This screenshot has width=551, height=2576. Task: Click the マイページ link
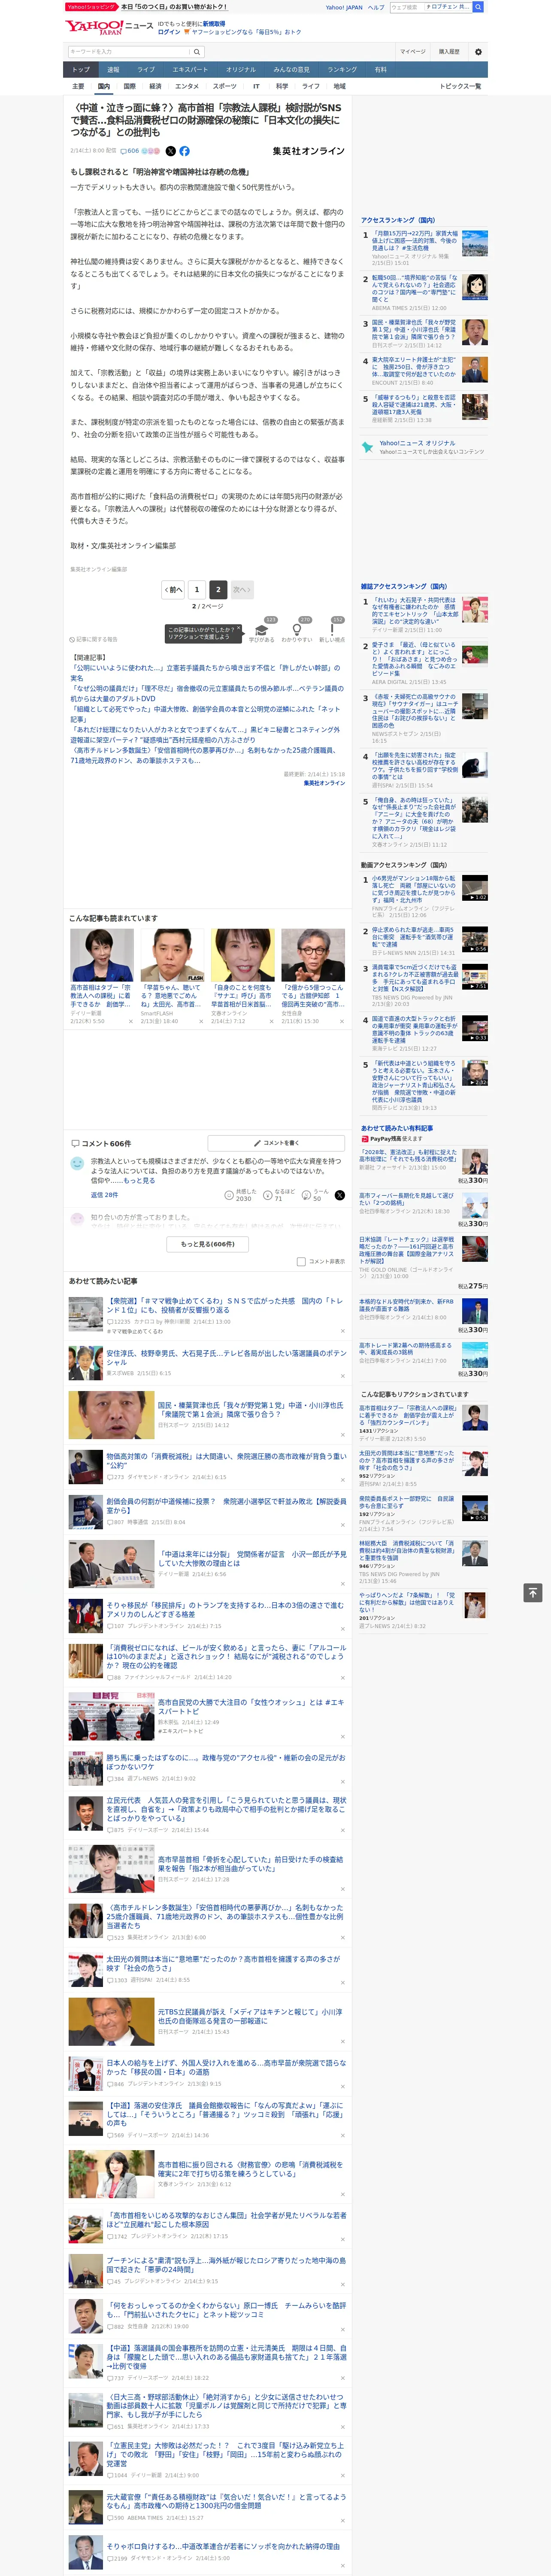coord(412,51)
